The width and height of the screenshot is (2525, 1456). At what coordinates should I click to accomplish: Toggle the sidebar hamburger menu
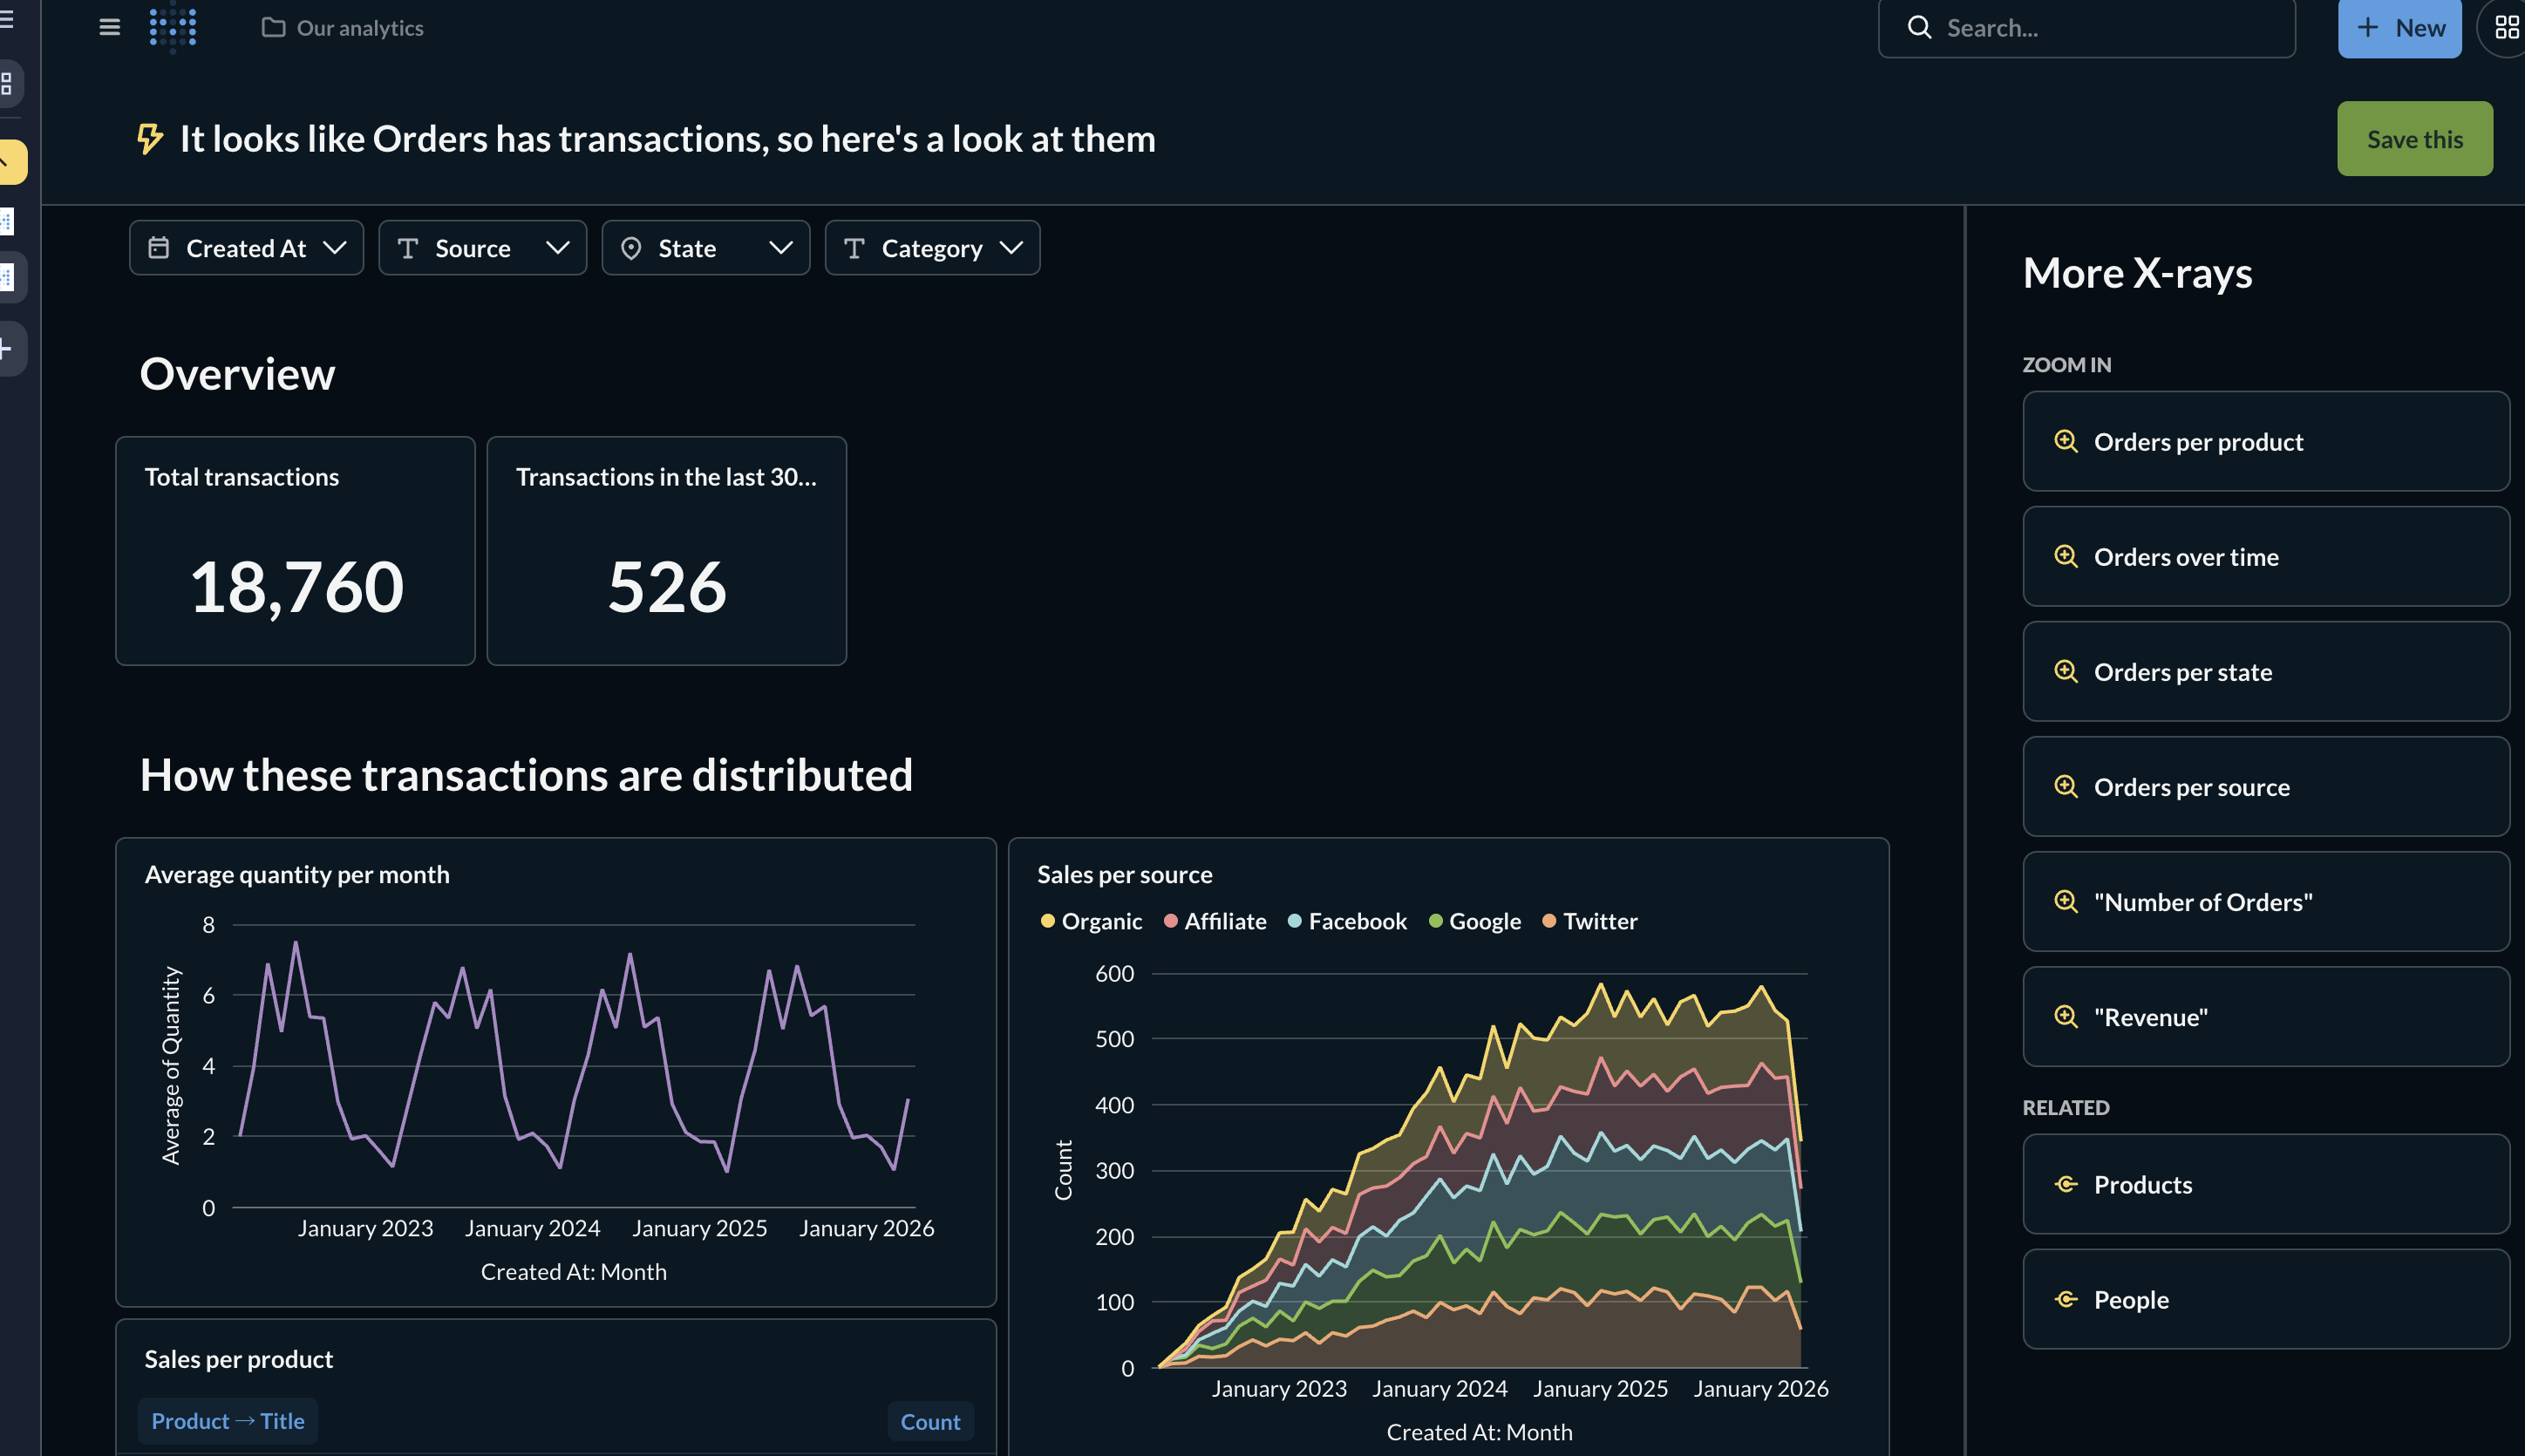(x=110, y=27)
